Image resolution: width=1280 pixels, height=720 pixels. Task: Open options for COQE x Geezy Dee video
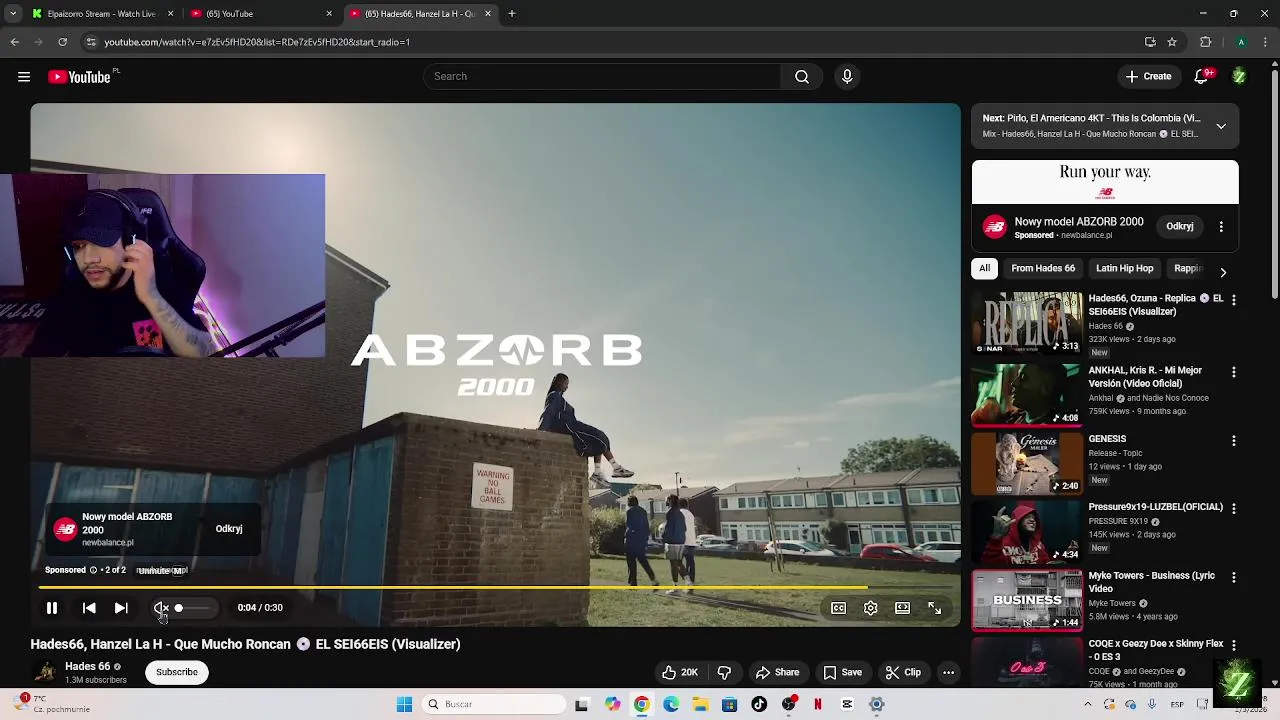point(1233,646)
